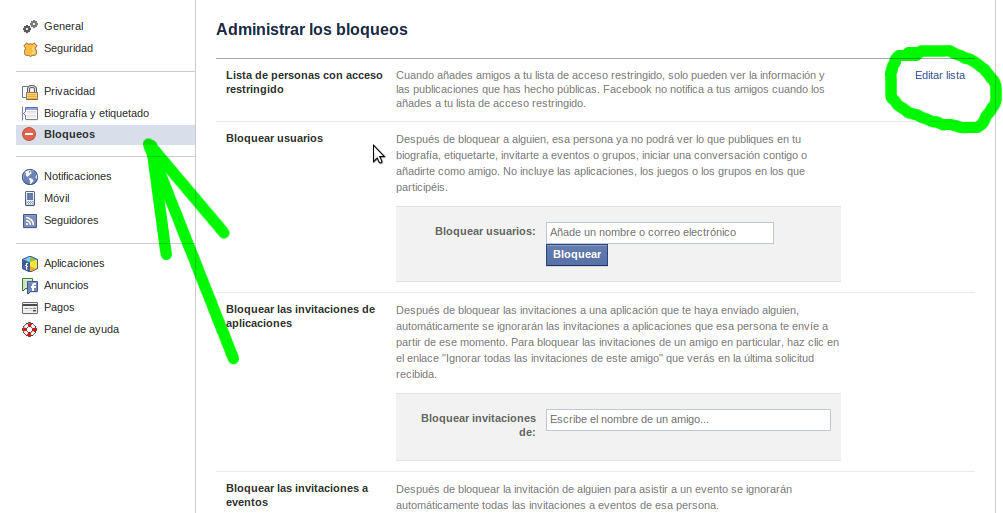1003x513 pixels.
Task: Click the Bloquear invitaciones friend name field
Action: coord(687,420)
